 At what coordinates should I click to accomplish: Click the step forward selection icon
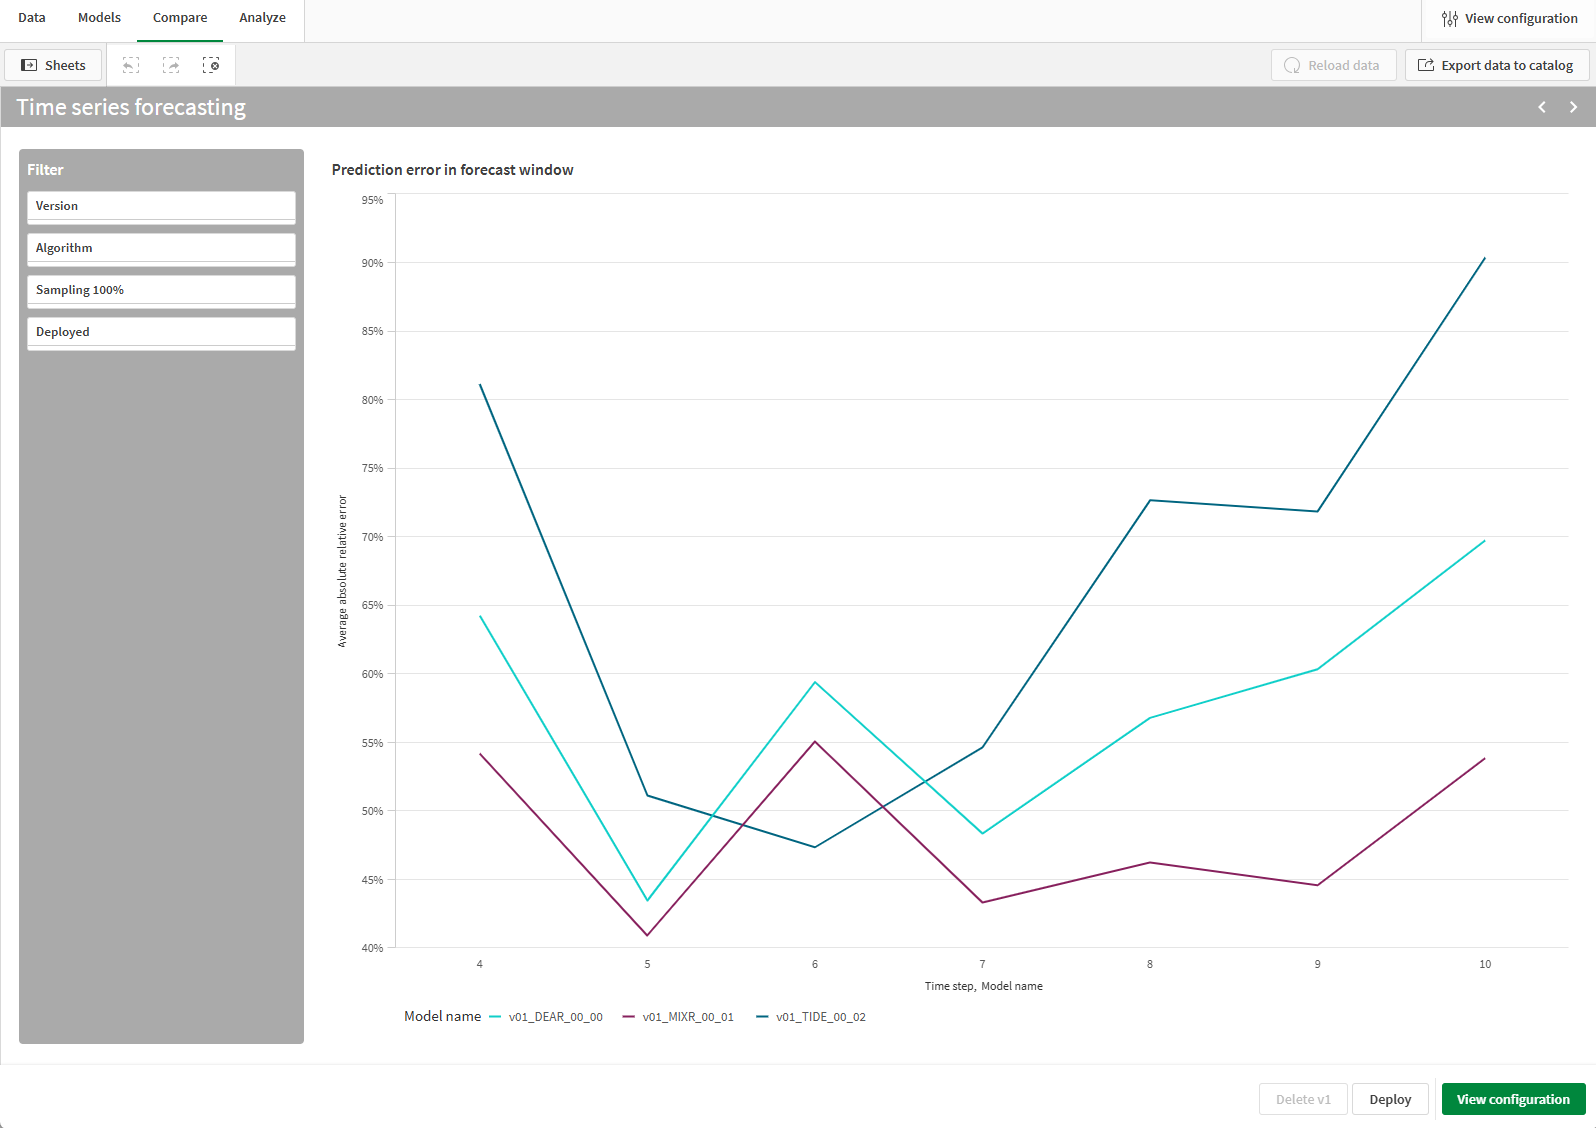coord(171,65)
